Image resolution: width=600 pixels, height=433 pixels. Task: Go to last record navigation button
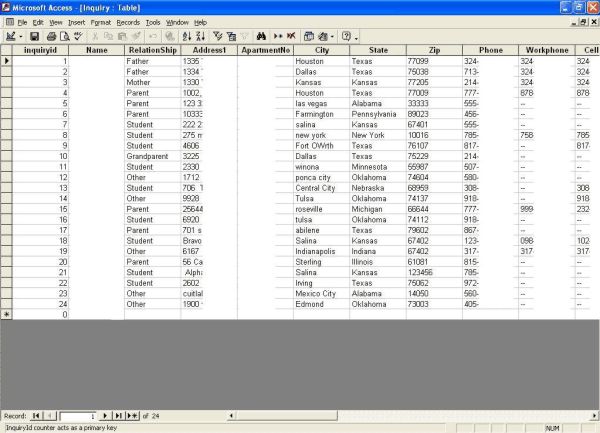pyautogui.click(x=119, y=415)
